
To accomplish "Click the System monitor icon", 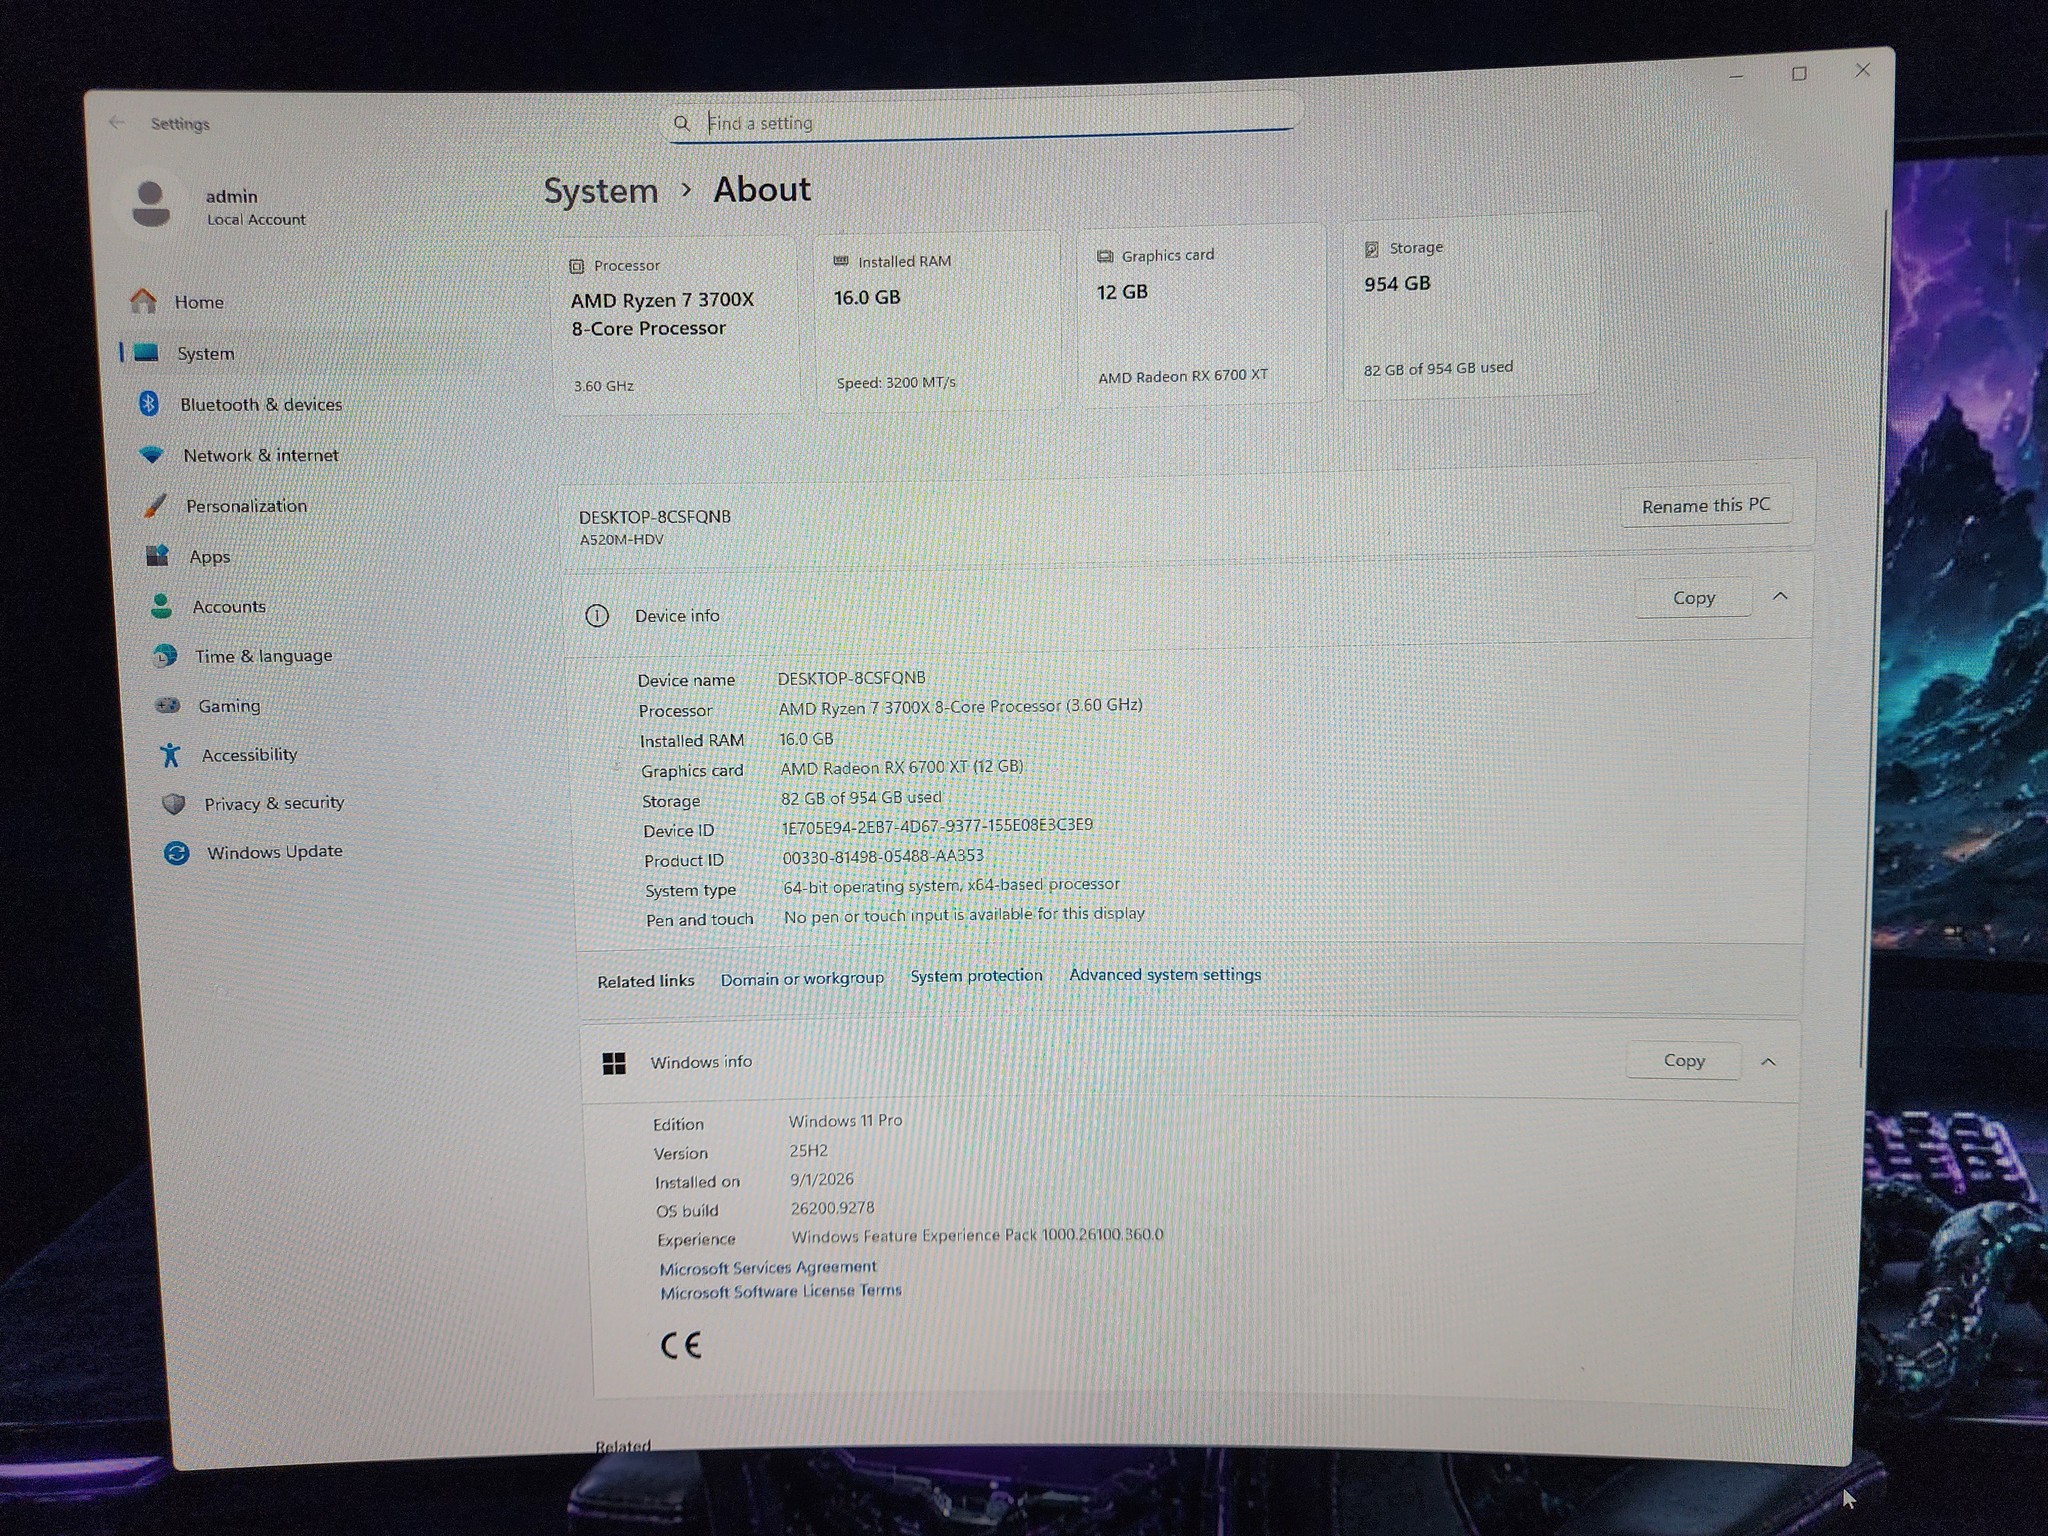I will click(146, 352).
